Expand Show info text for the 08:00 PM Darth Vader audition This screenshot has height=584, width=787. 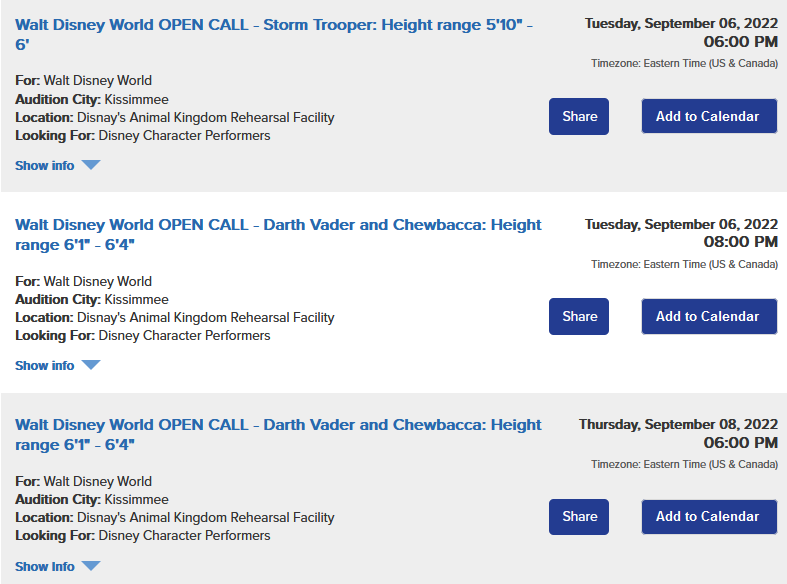tap(45, 366)
